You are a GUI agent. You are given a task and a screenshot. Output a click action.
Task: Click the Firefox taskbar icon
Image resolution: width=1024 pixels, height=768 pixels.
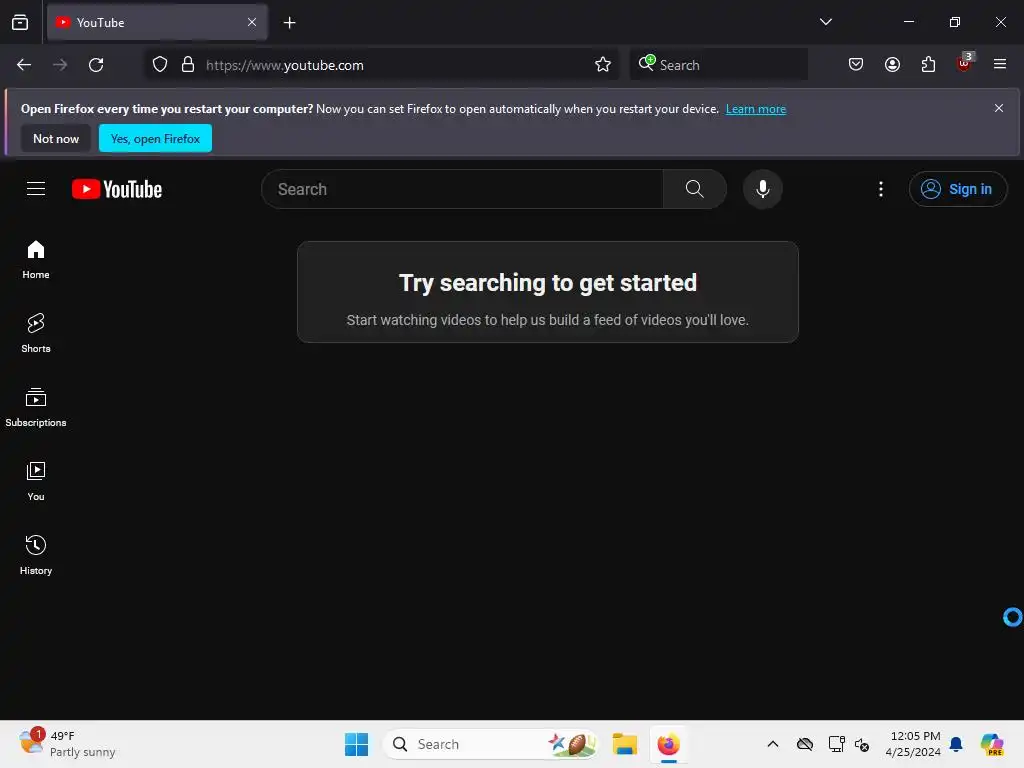tap(668, 744)
